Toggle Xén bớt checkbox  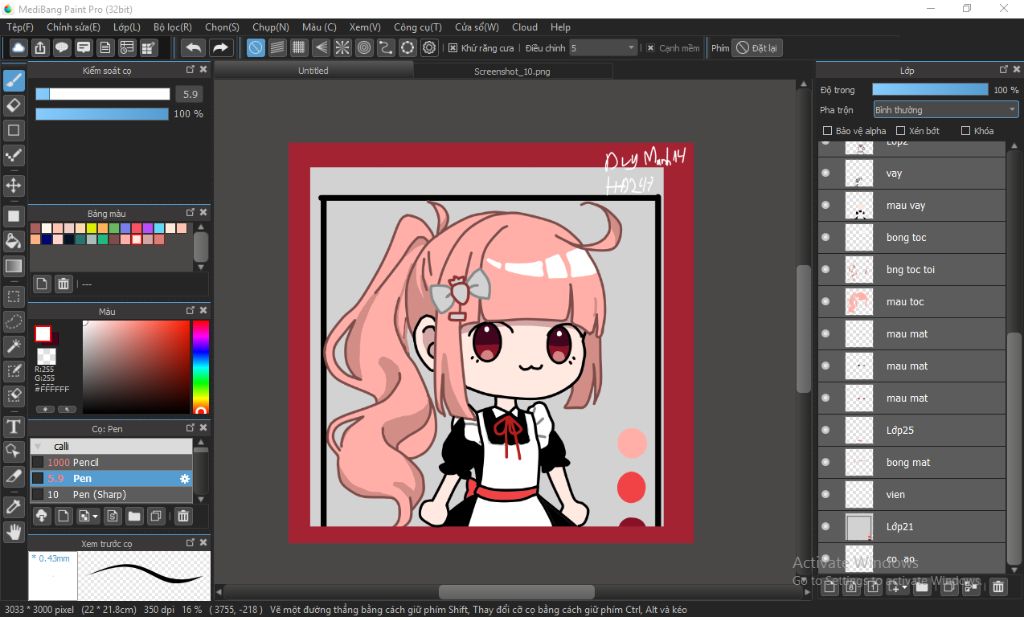tap(901, 131)
